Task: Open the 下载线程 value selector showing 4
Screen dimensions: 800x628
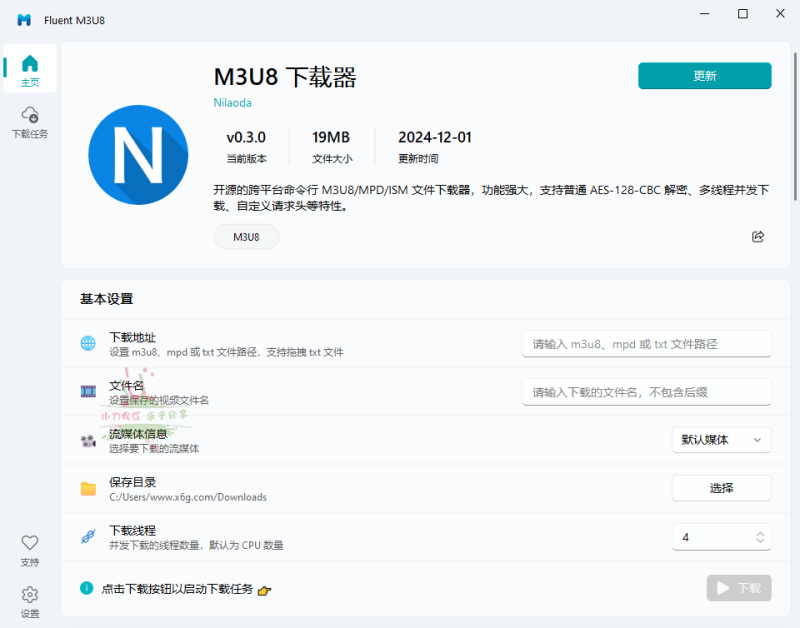Action: [721, 537]
